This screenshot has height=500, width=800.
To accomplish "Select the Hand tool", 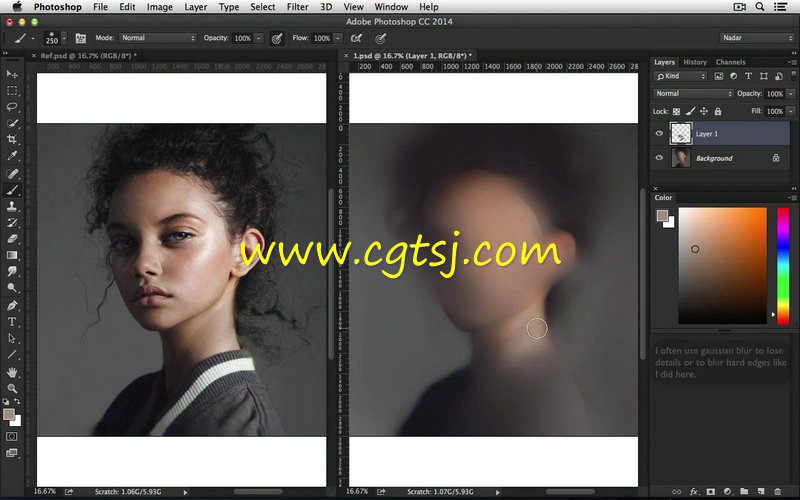I will click(x=12, y=372).
